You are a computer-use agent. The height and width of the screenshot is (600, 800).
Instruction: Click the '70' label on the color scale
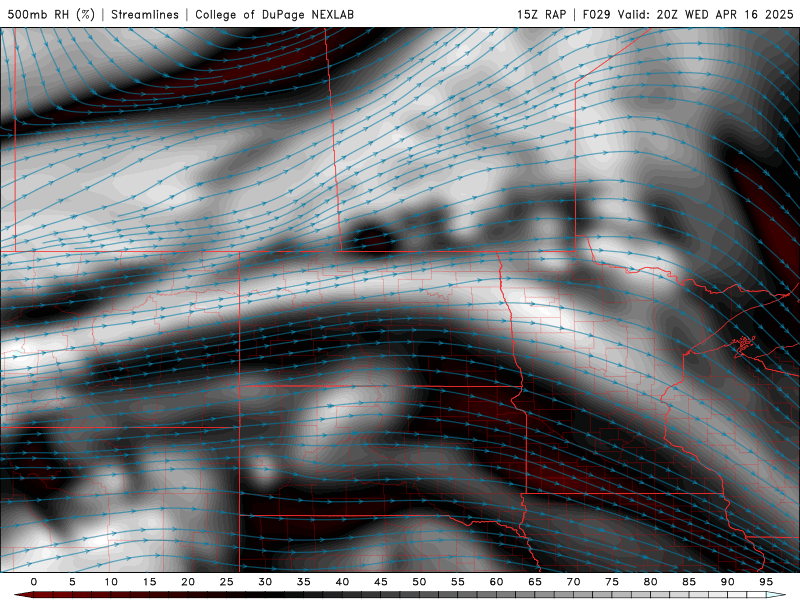click(x=573, y=582)
